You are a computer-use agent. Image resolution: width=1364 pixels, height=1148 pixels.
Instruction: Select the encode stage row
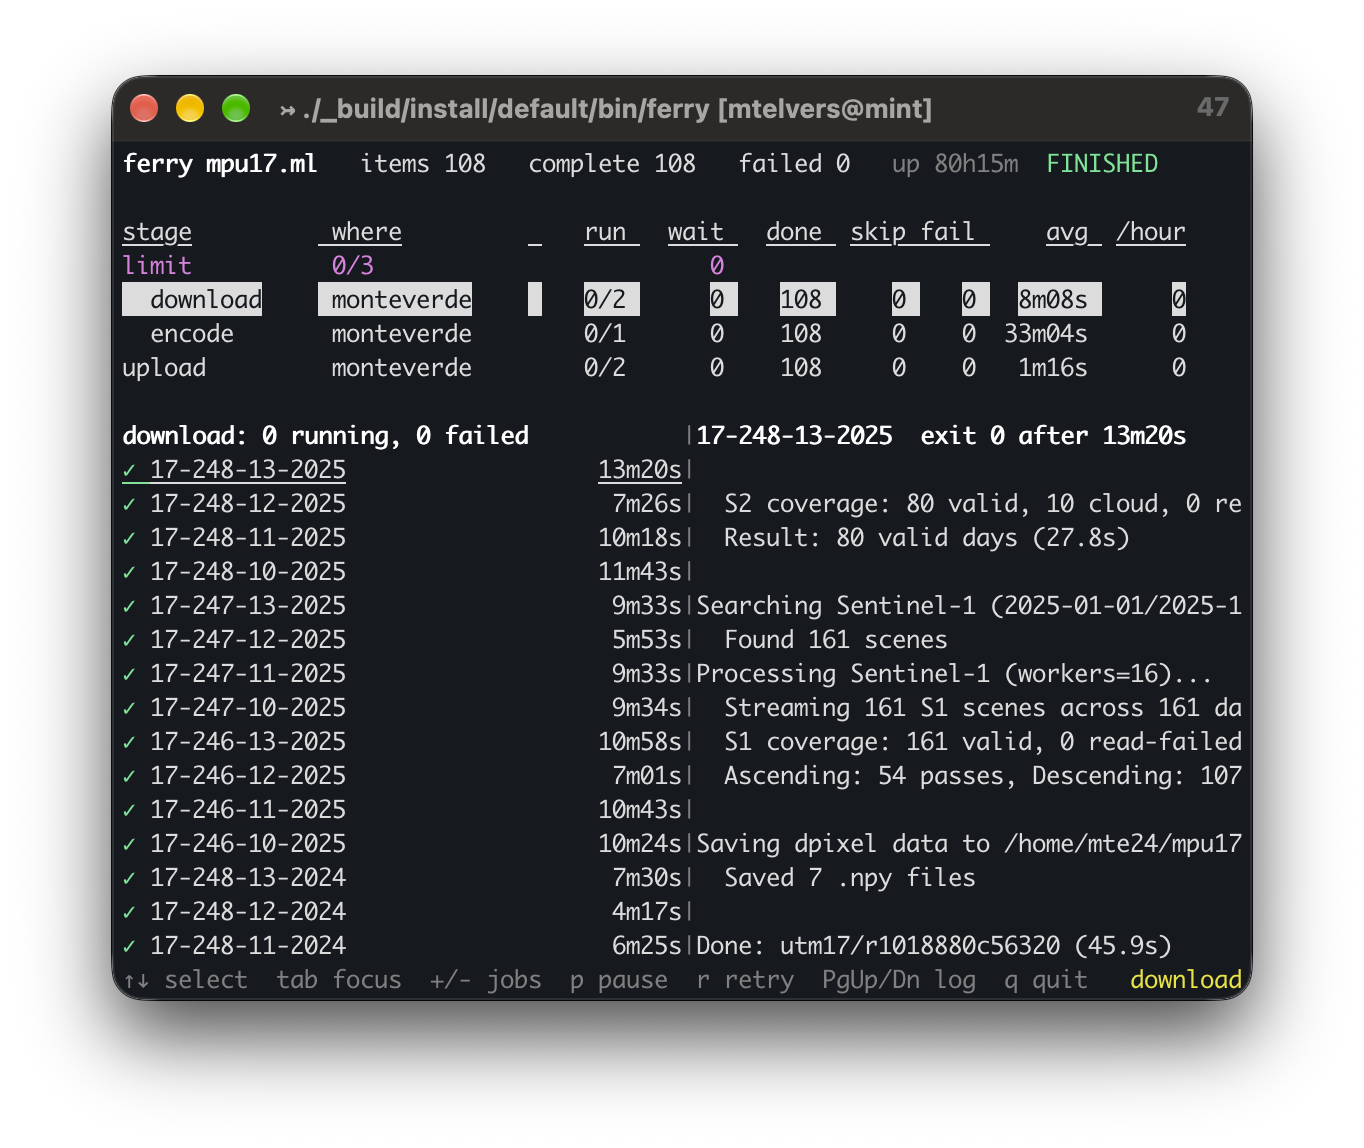[654, 333]
